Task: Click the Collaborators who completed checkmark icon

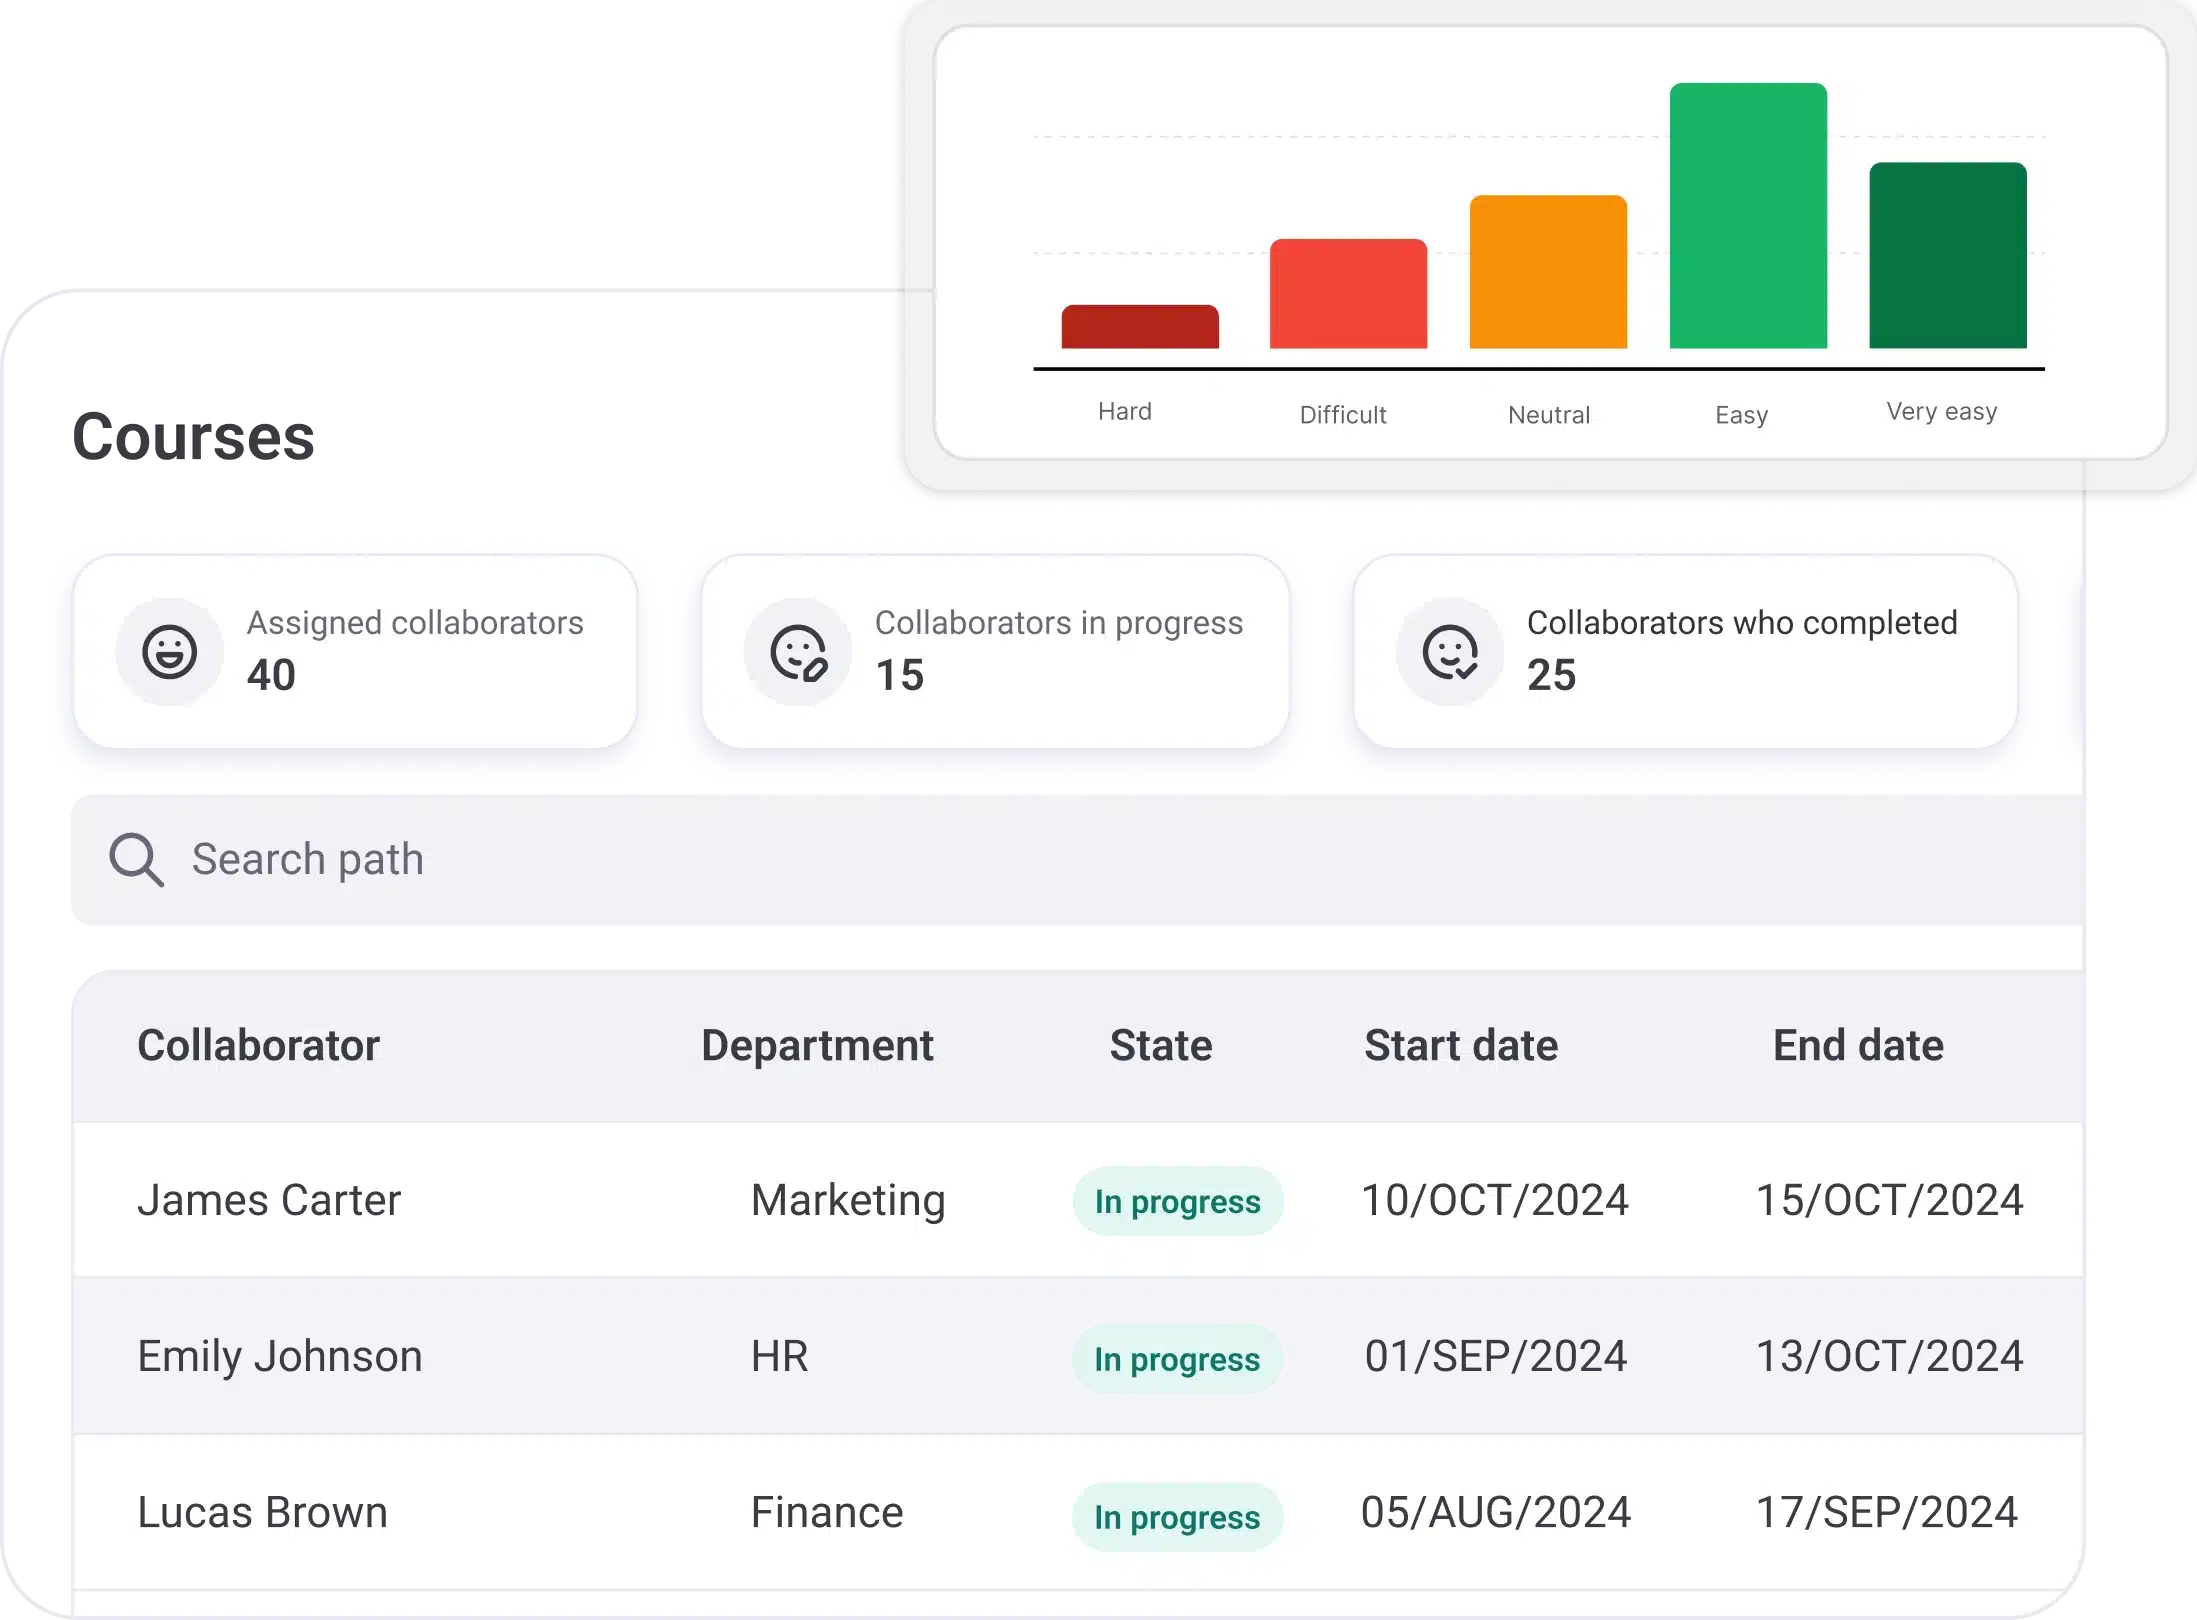Action: tap(1450, 652)
